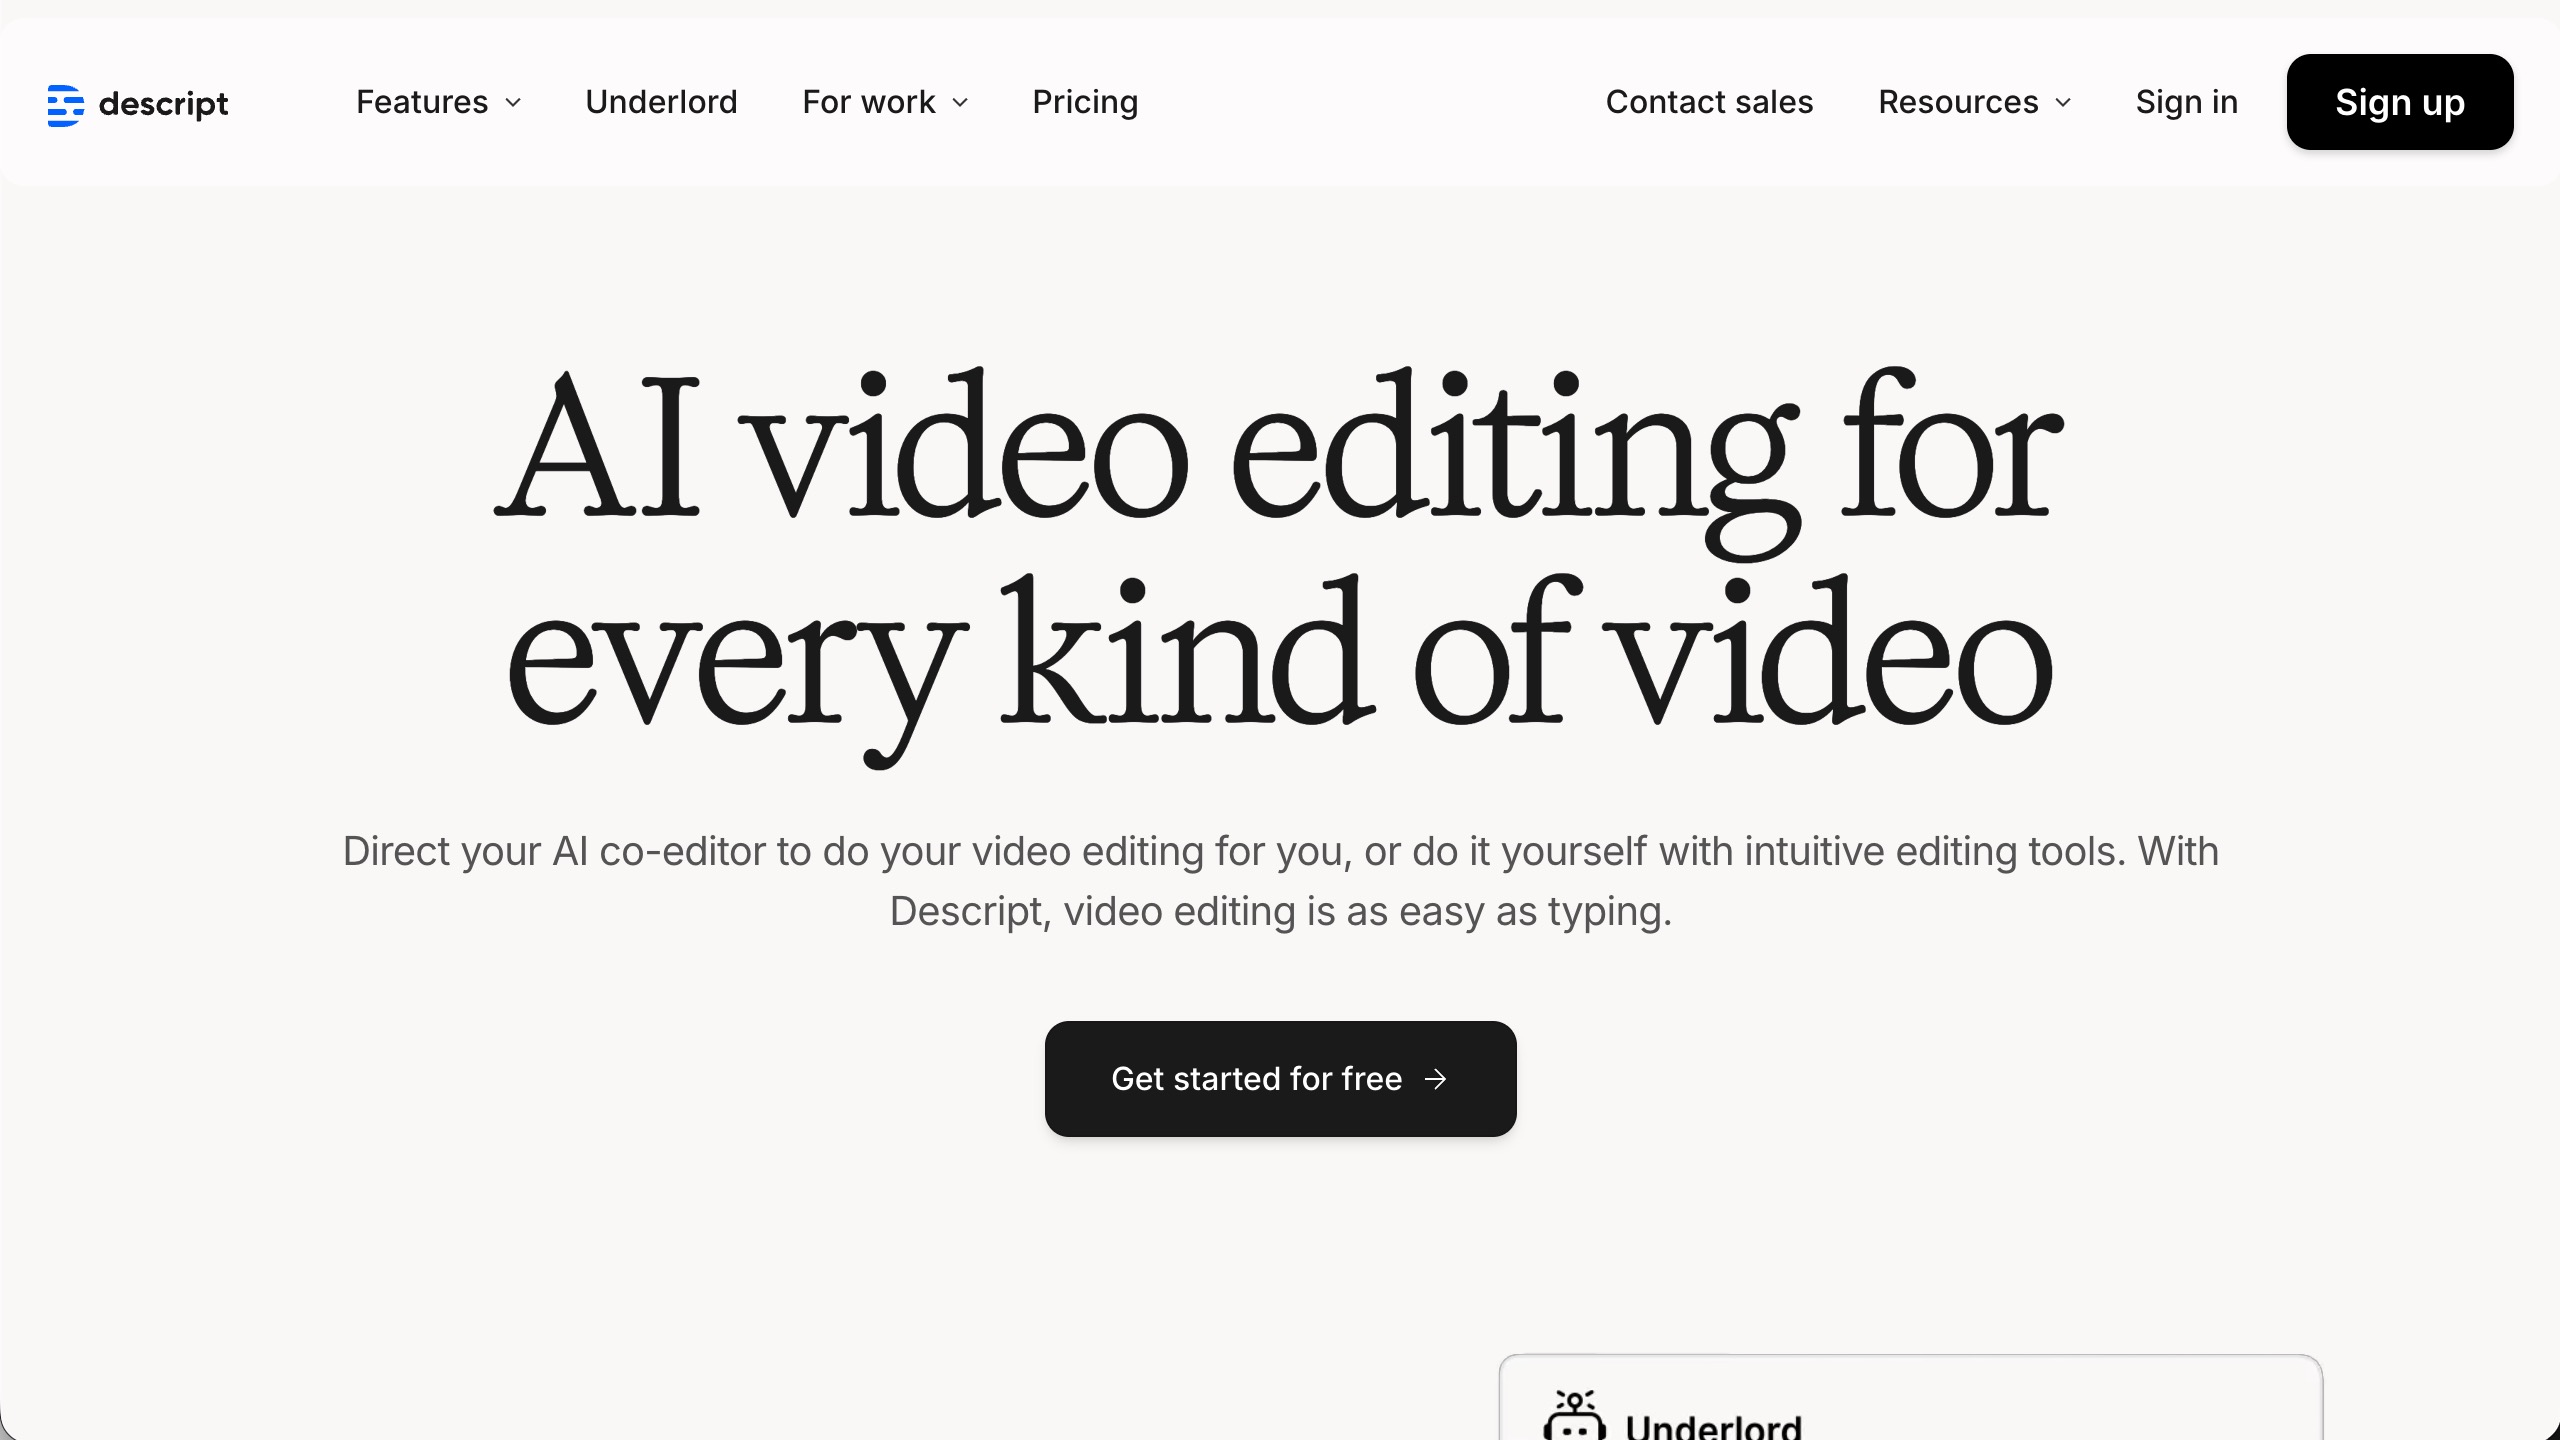Screen dimensions: 2560x1440
Task: Click the blue Descript logo icon
Action: click(x=65, y=105)
